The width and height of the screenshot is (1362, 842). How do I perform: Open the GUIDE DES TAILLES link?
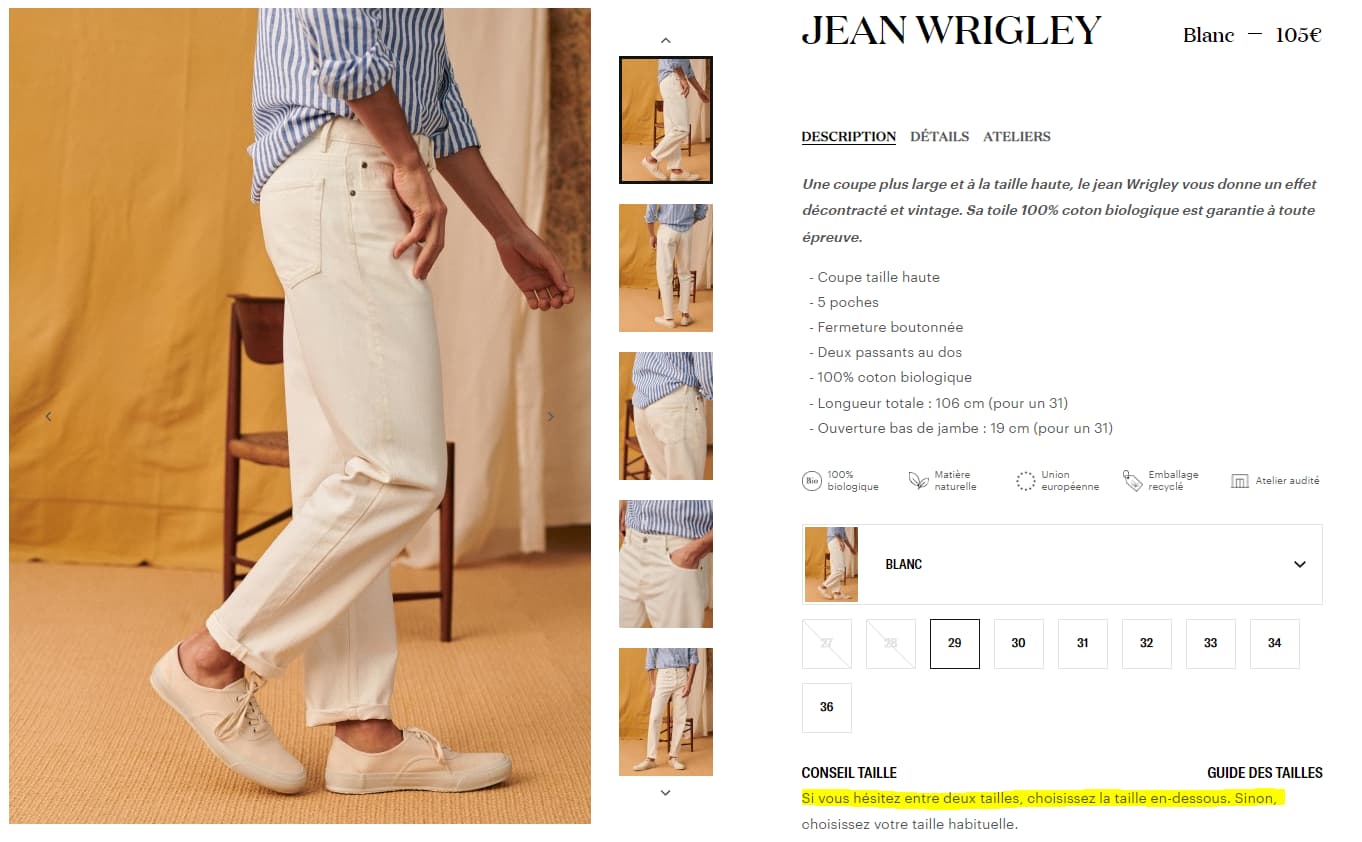point(1265,773)
